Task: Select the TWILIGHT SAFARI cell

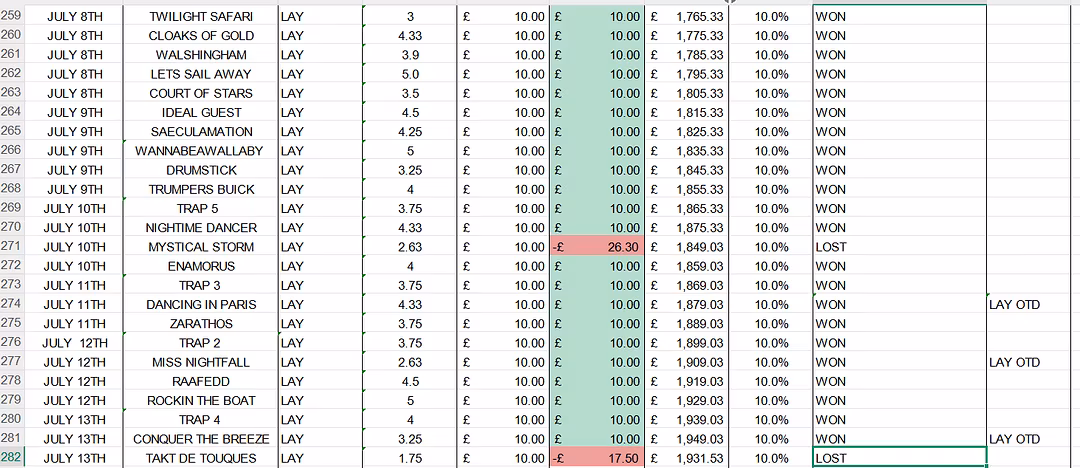Action: (201, 17)
